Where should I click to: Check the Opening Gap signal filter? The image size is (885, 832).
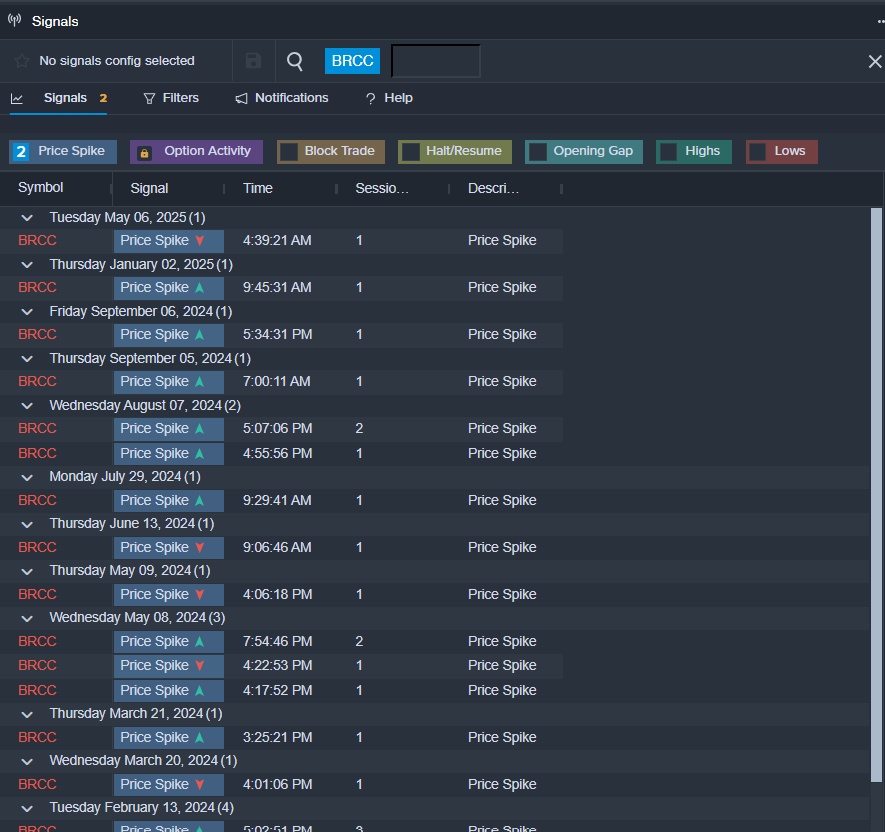(x=538, y=152)
